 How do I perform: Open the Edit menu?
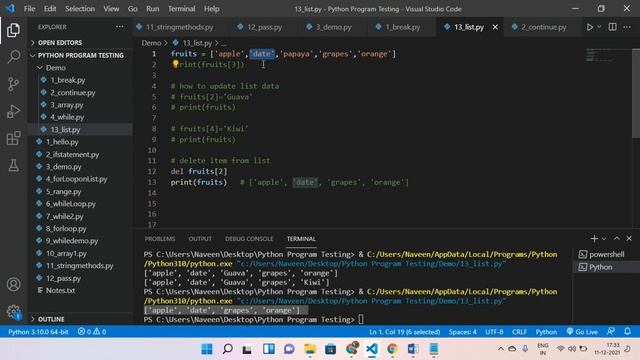click(x=50, y=9)
